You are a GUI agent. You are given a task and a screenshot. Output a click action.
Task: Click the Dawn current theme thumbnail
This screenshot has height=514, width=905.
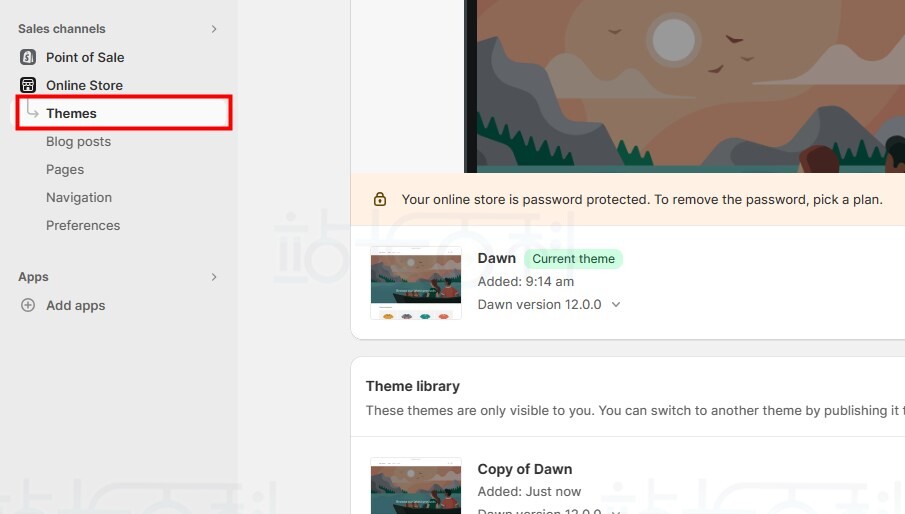416,283
